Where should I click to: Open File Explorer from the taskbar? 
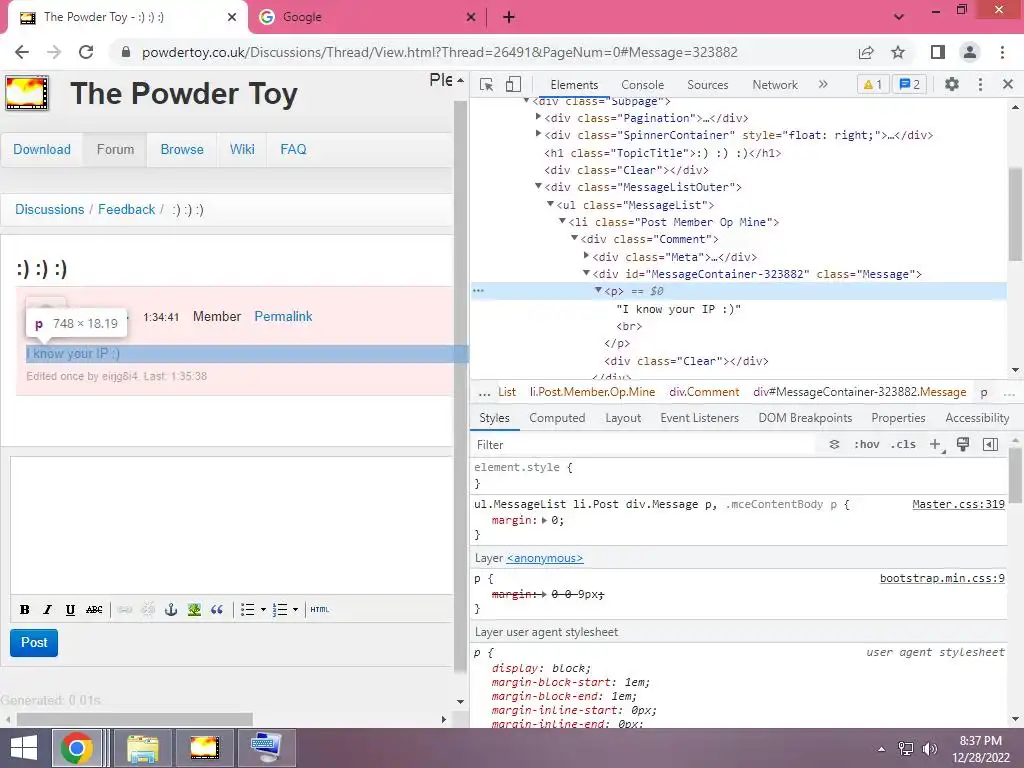[x=143, y=748]
